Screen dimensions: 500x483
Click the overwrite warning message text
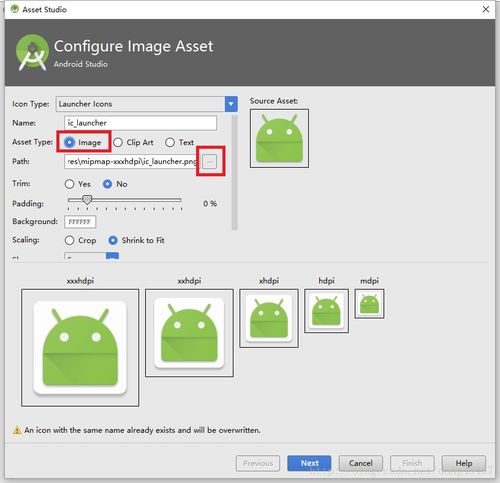[142, 430]
